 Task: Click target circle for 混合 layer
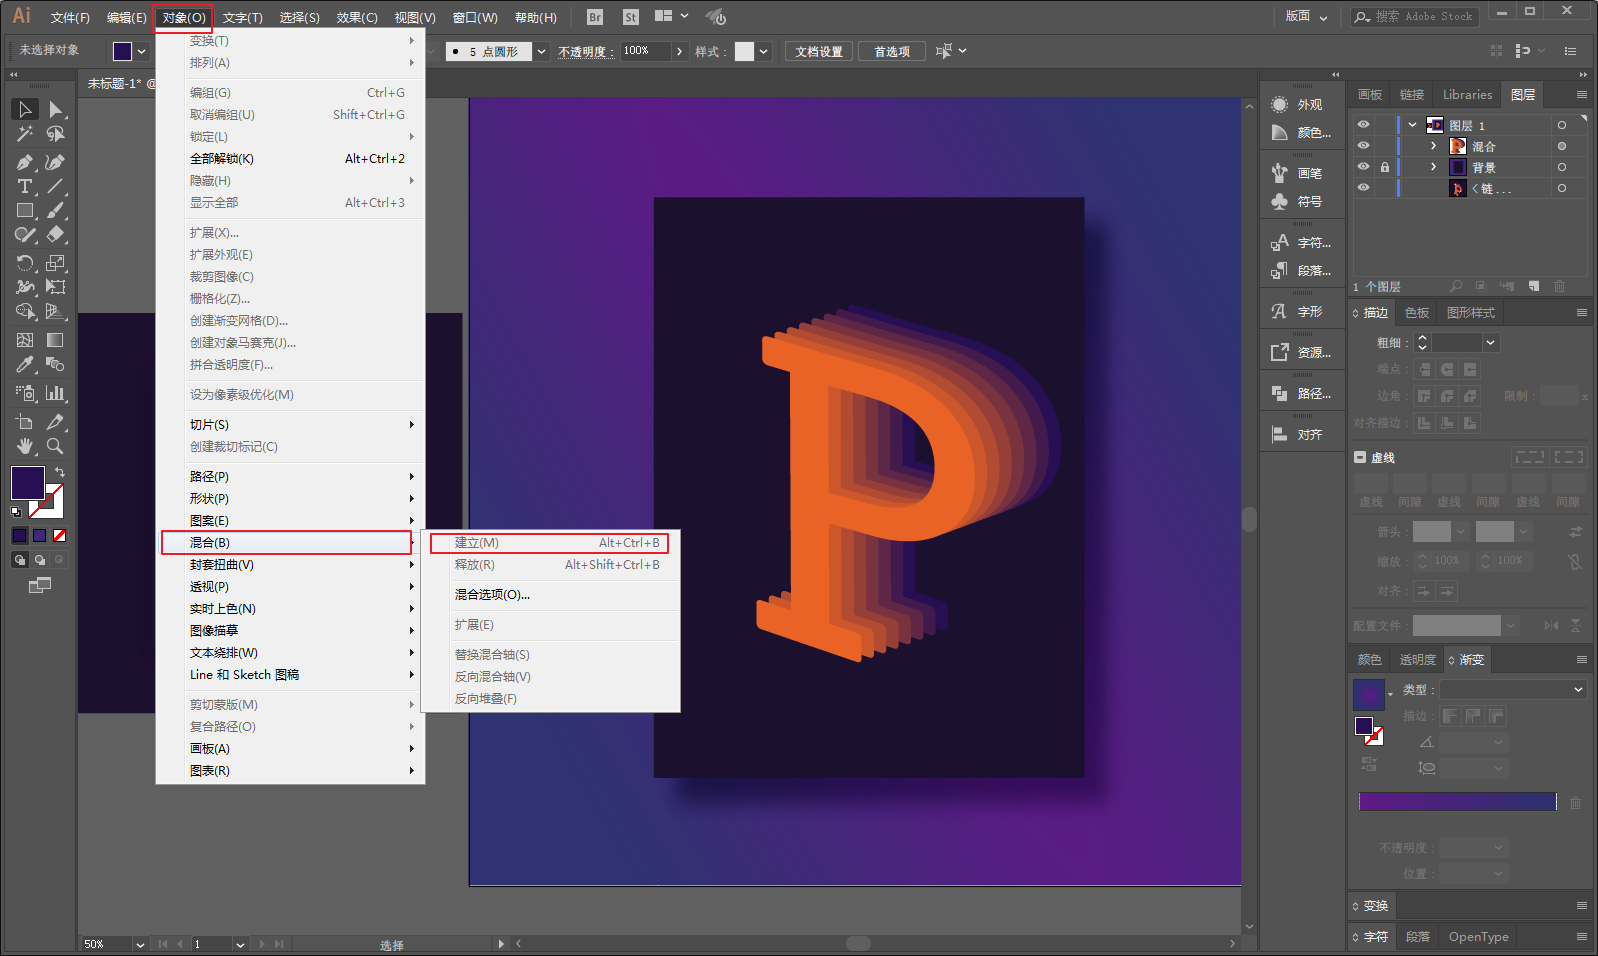tap(1561, 146)
